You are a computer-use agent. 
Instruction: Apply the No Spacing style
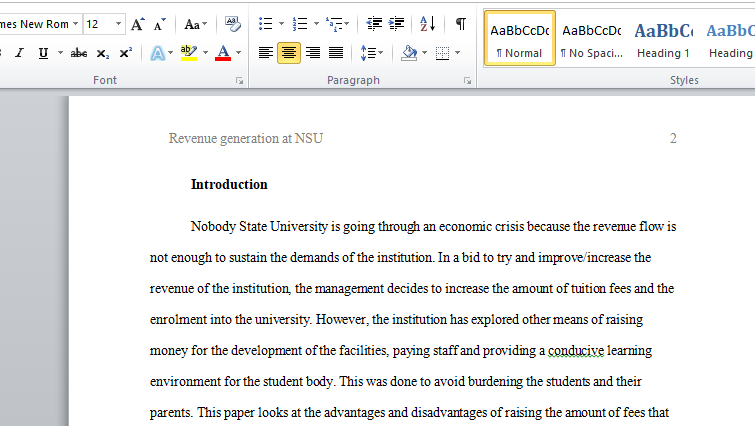(x=592, y=38)
